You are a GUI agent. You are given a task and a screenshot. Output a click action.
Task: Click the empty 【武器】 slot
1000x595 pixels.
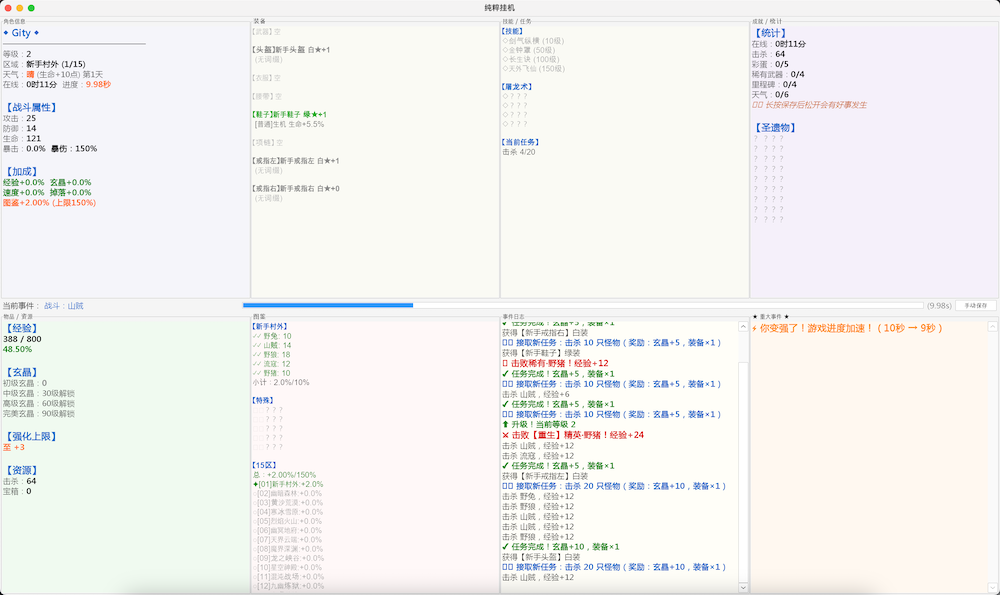click(x=267, y=31)
